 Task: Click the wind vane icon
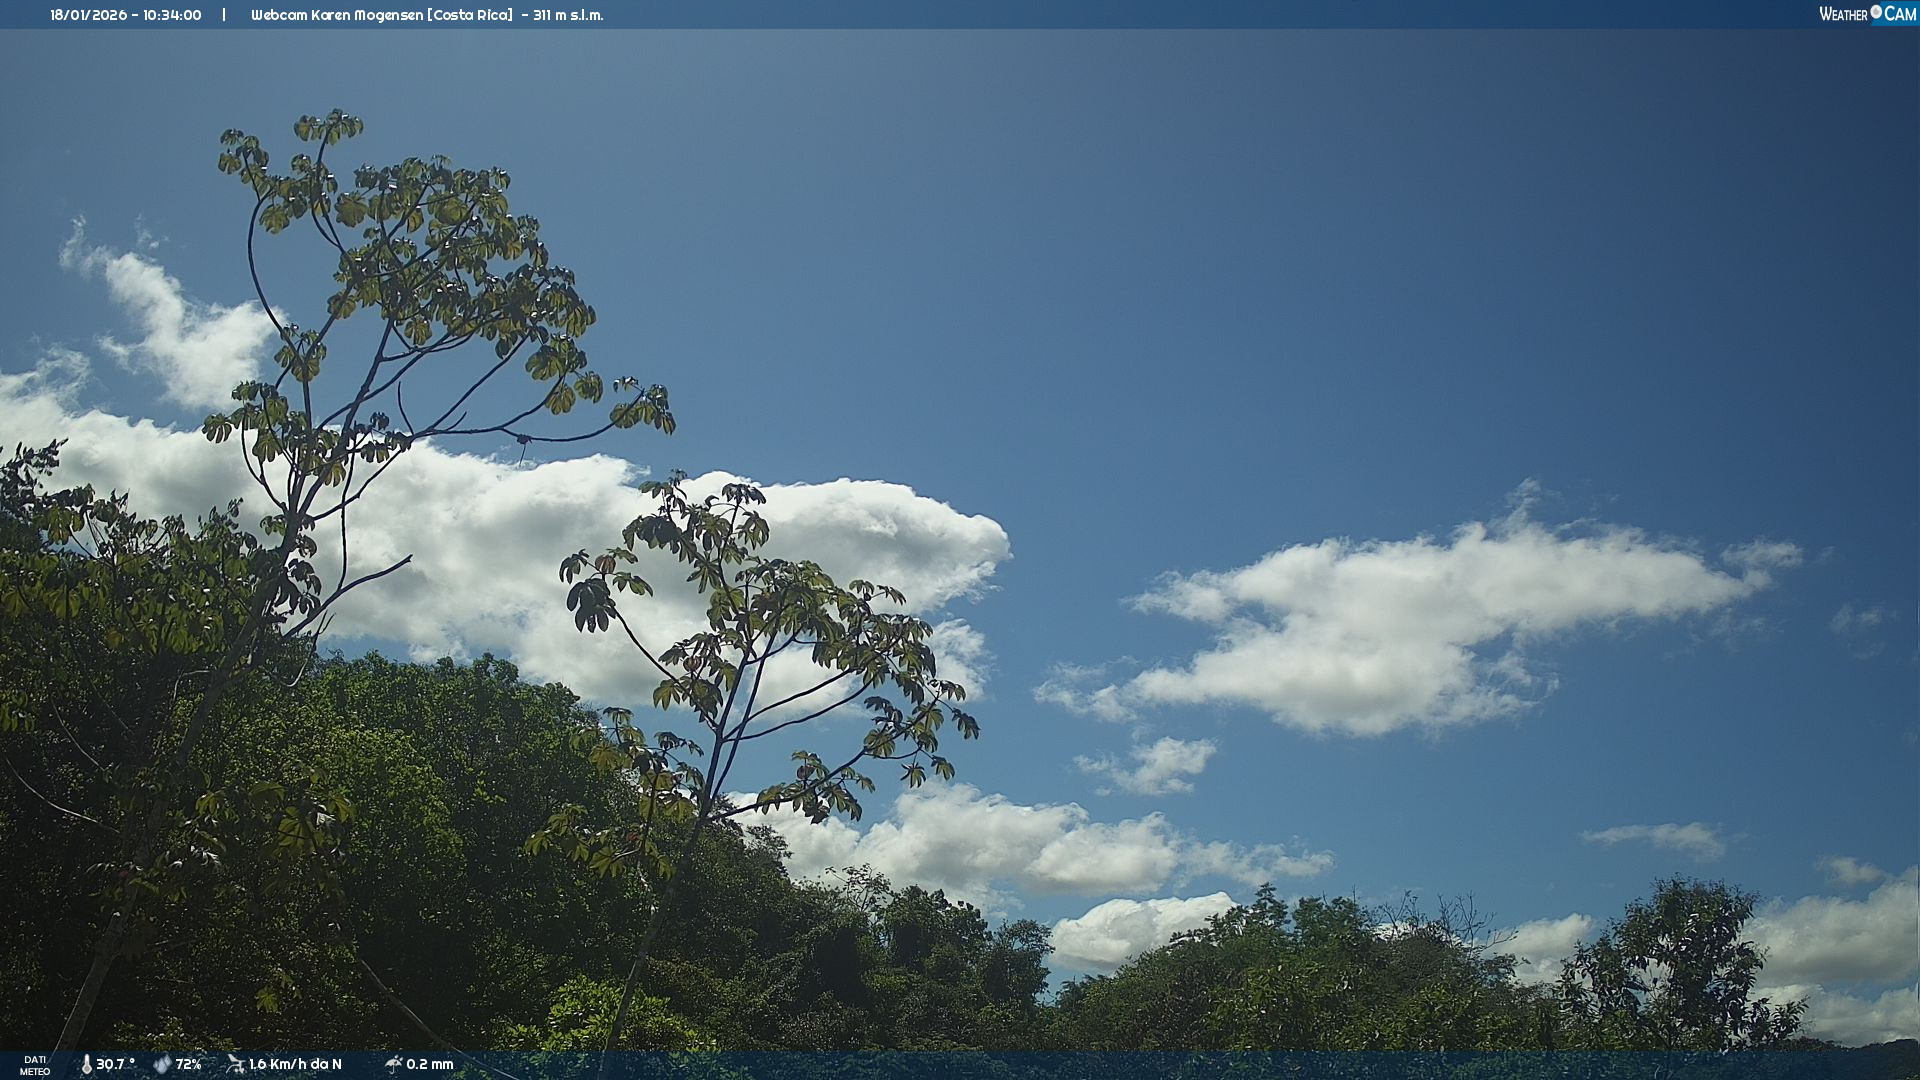(x=235, y=1064)
